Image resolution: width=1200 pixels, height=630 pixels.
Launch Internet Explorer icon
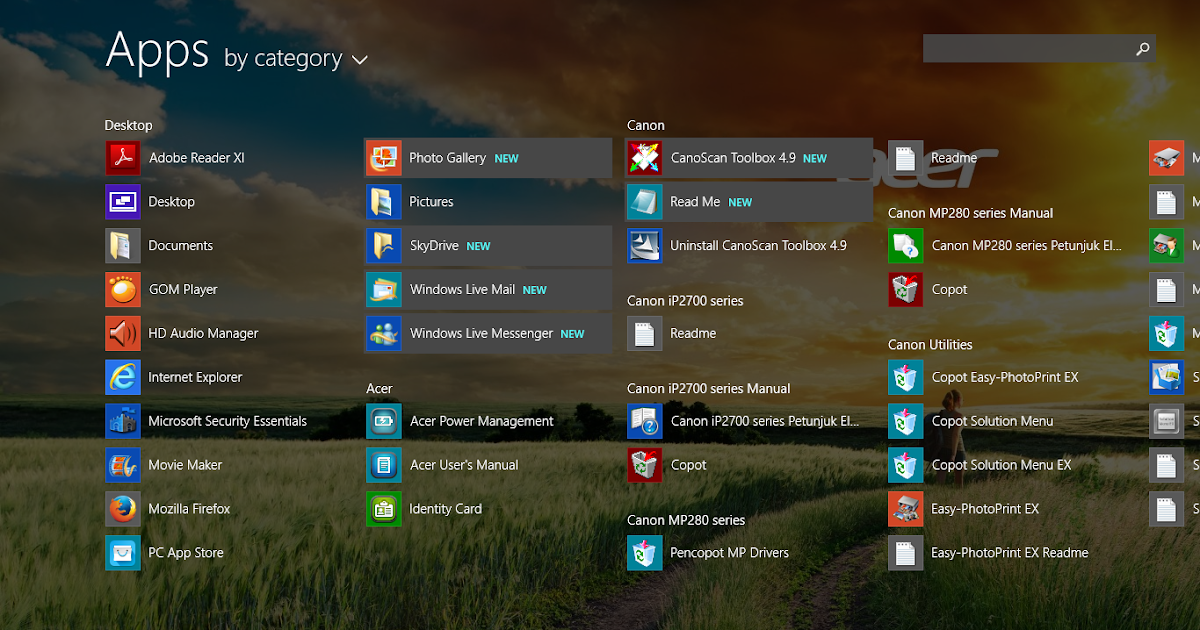point(123,378)
